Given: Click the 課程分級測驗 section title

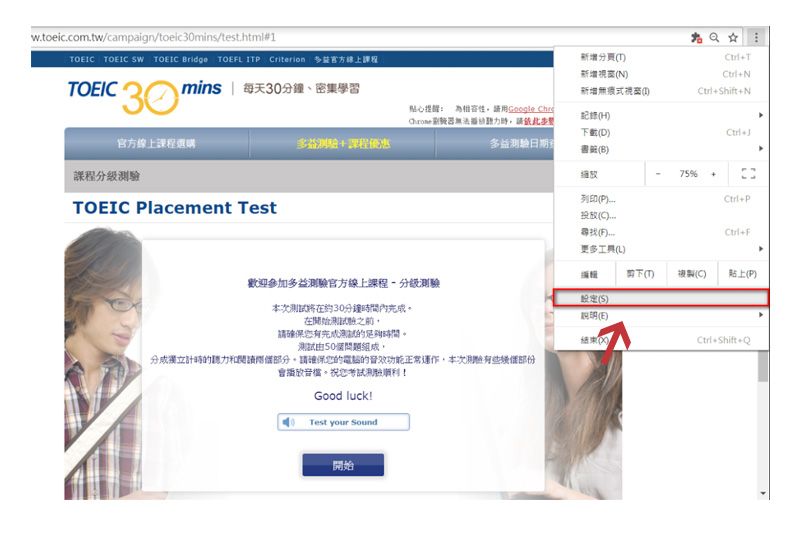Looking at the screenshot, I should 107,176.
